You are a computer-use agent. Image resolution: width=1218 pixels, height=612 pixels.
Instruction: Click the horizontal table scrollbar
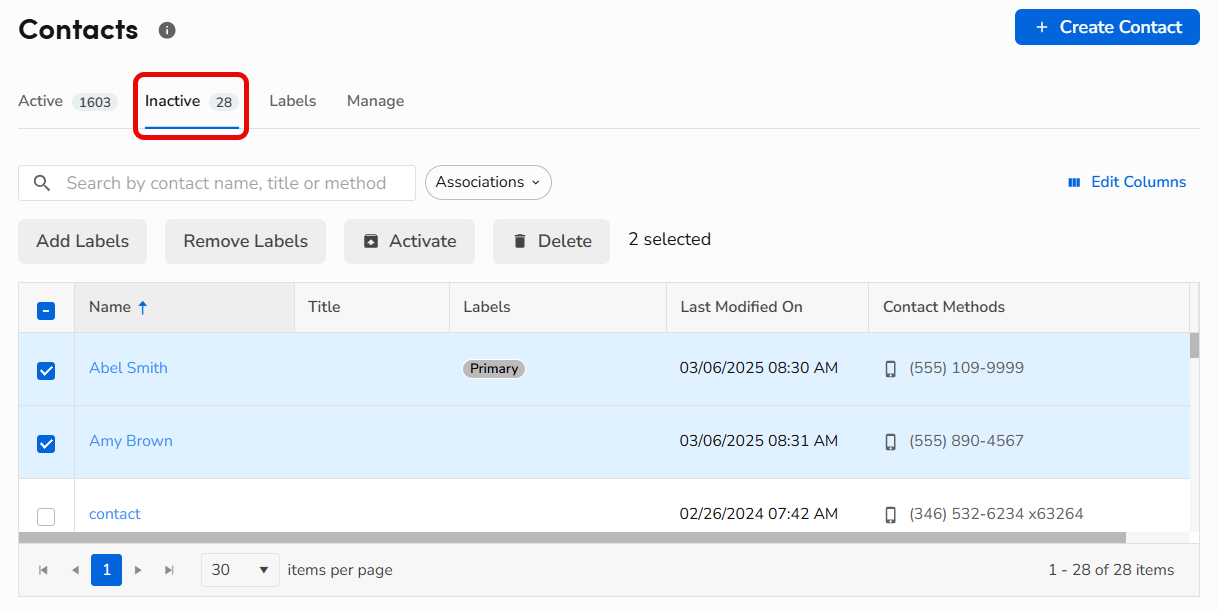pos(572,537)
